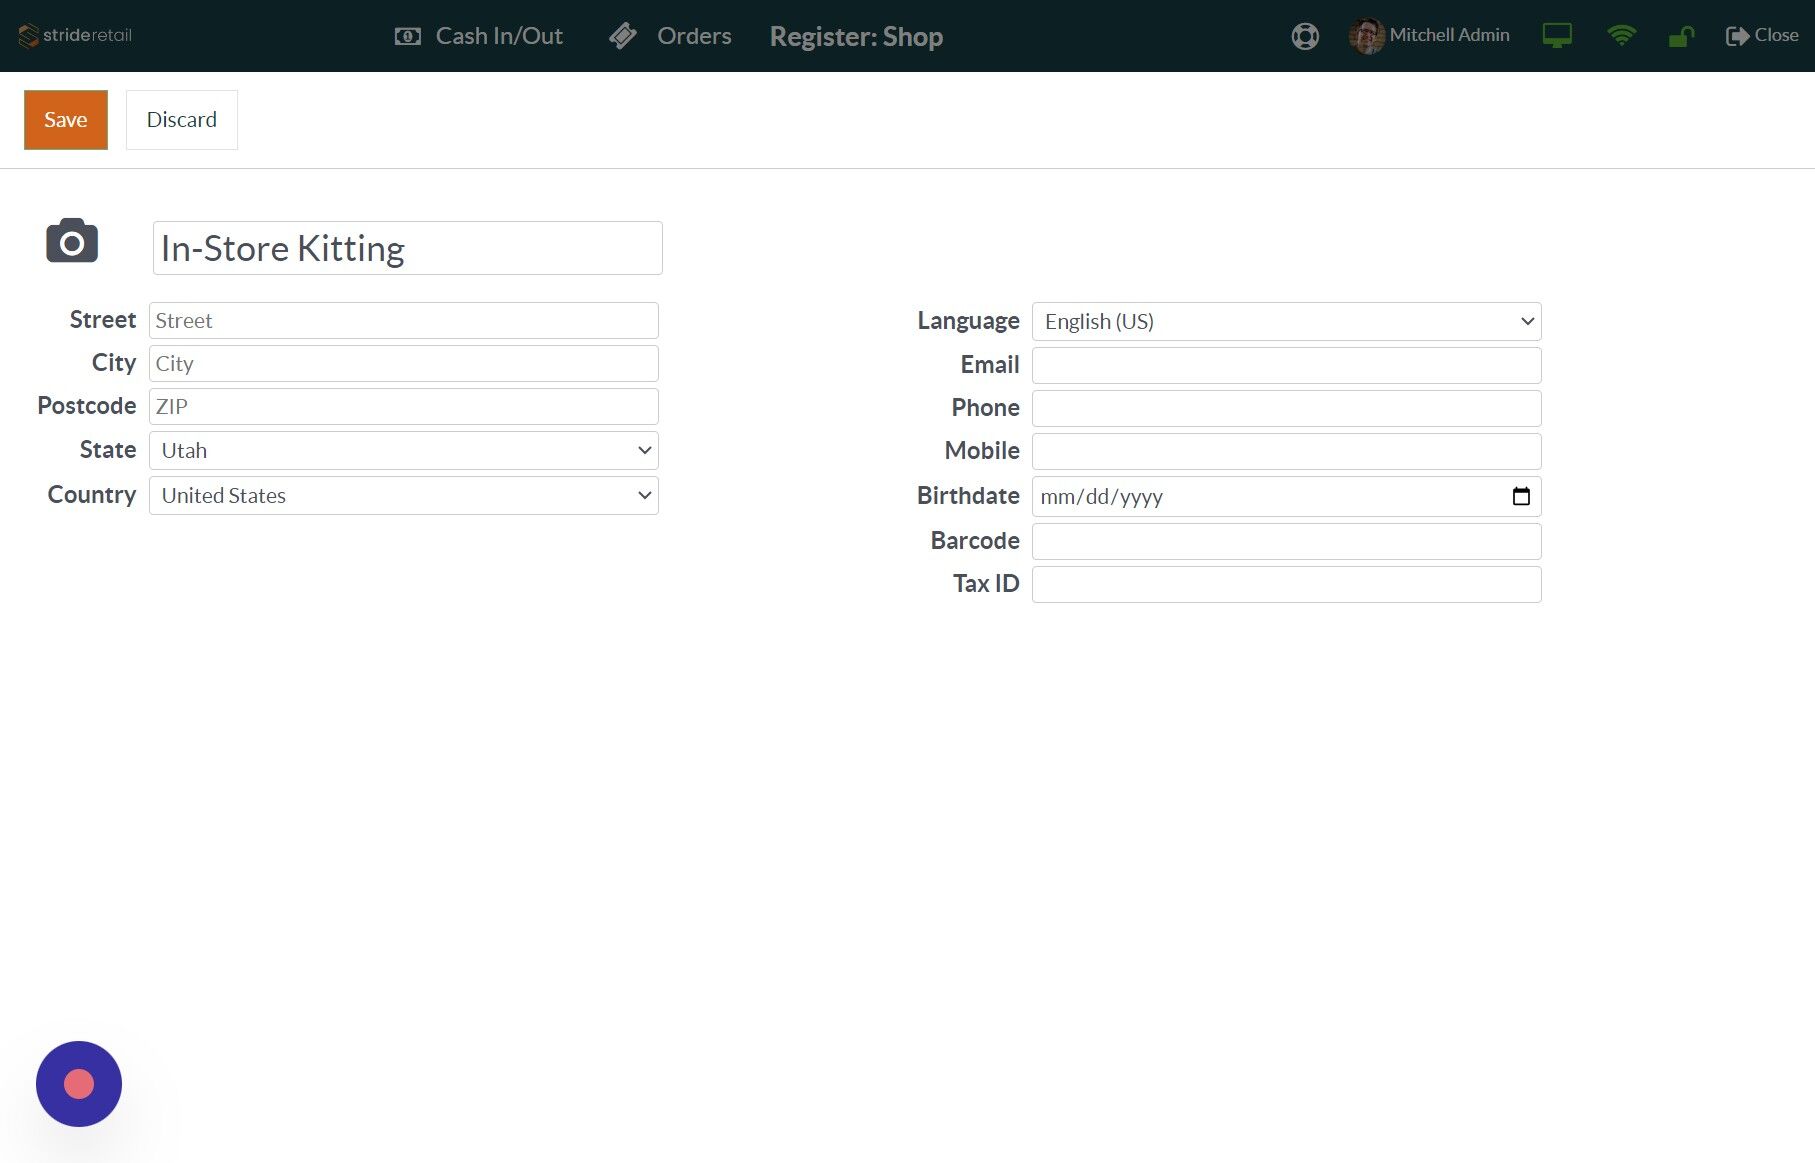1815x1163 pixels.
Task: Select Register: Shop in the top bar
Action: point(856,36)
